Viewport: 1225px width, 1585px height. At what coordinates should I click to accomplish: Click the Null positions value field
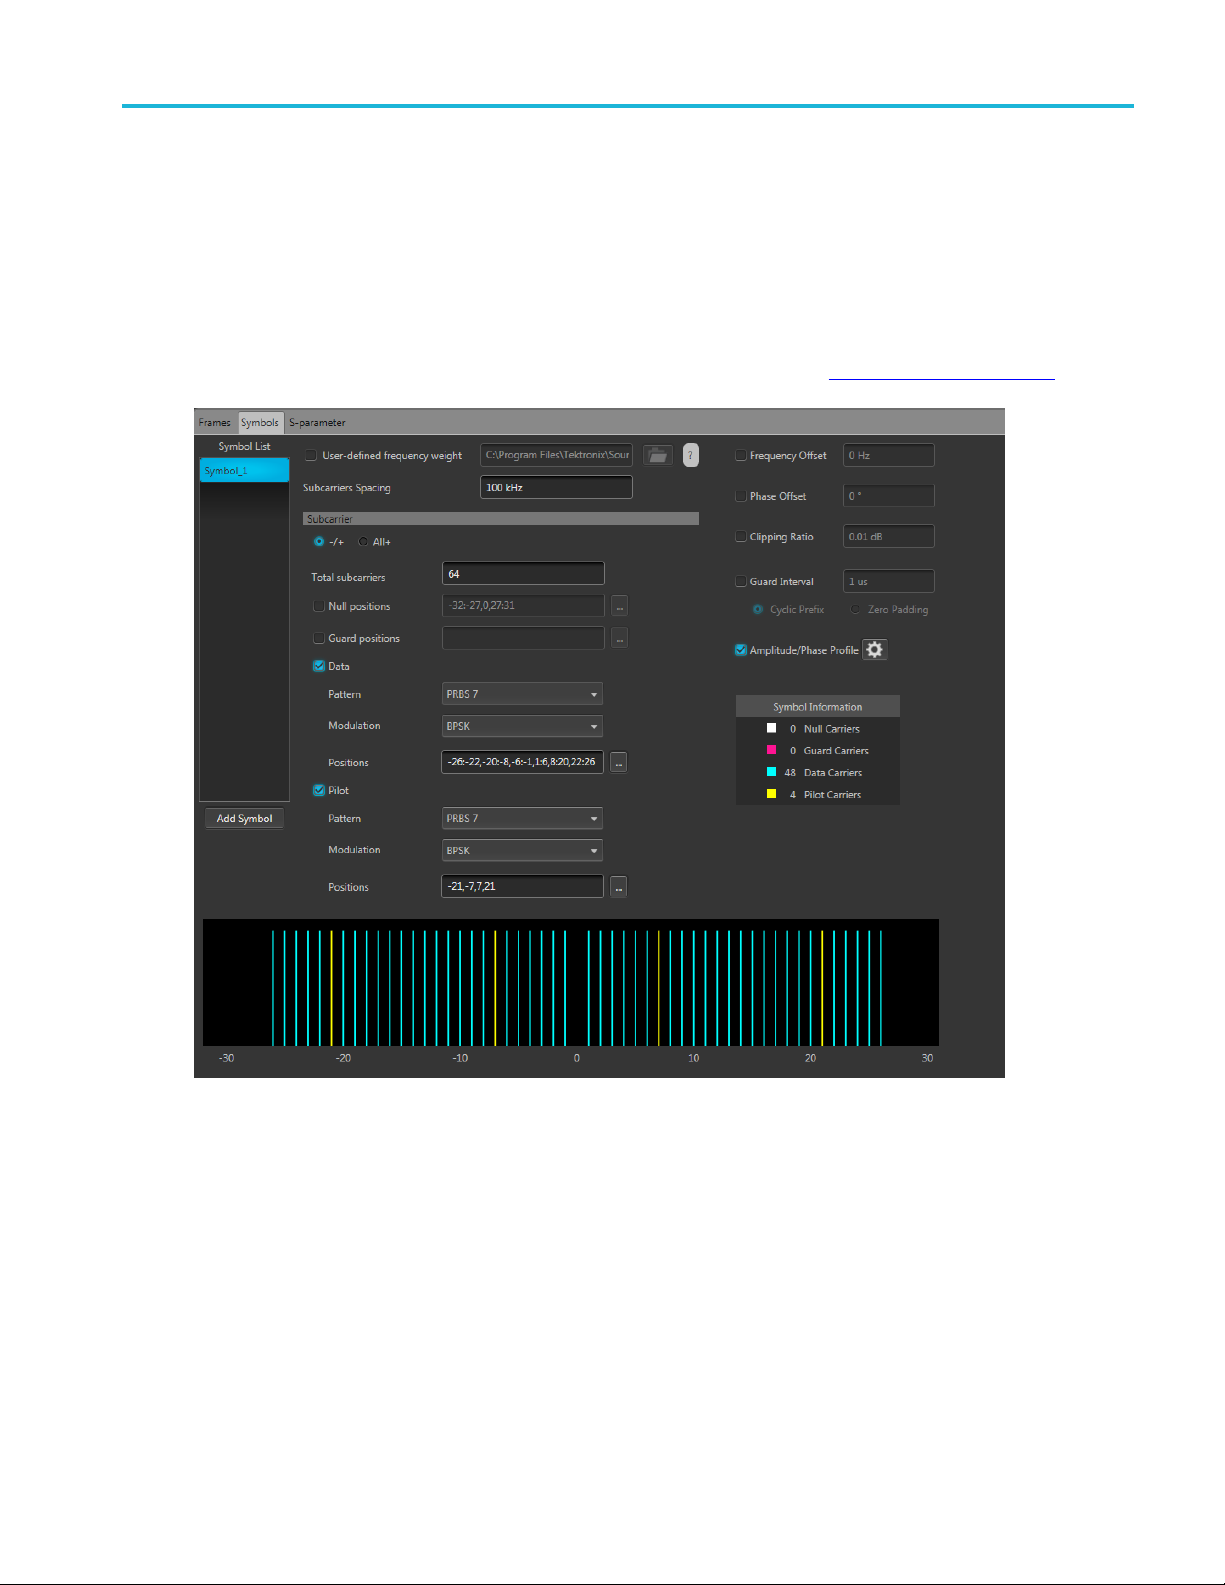pos(523,606)
